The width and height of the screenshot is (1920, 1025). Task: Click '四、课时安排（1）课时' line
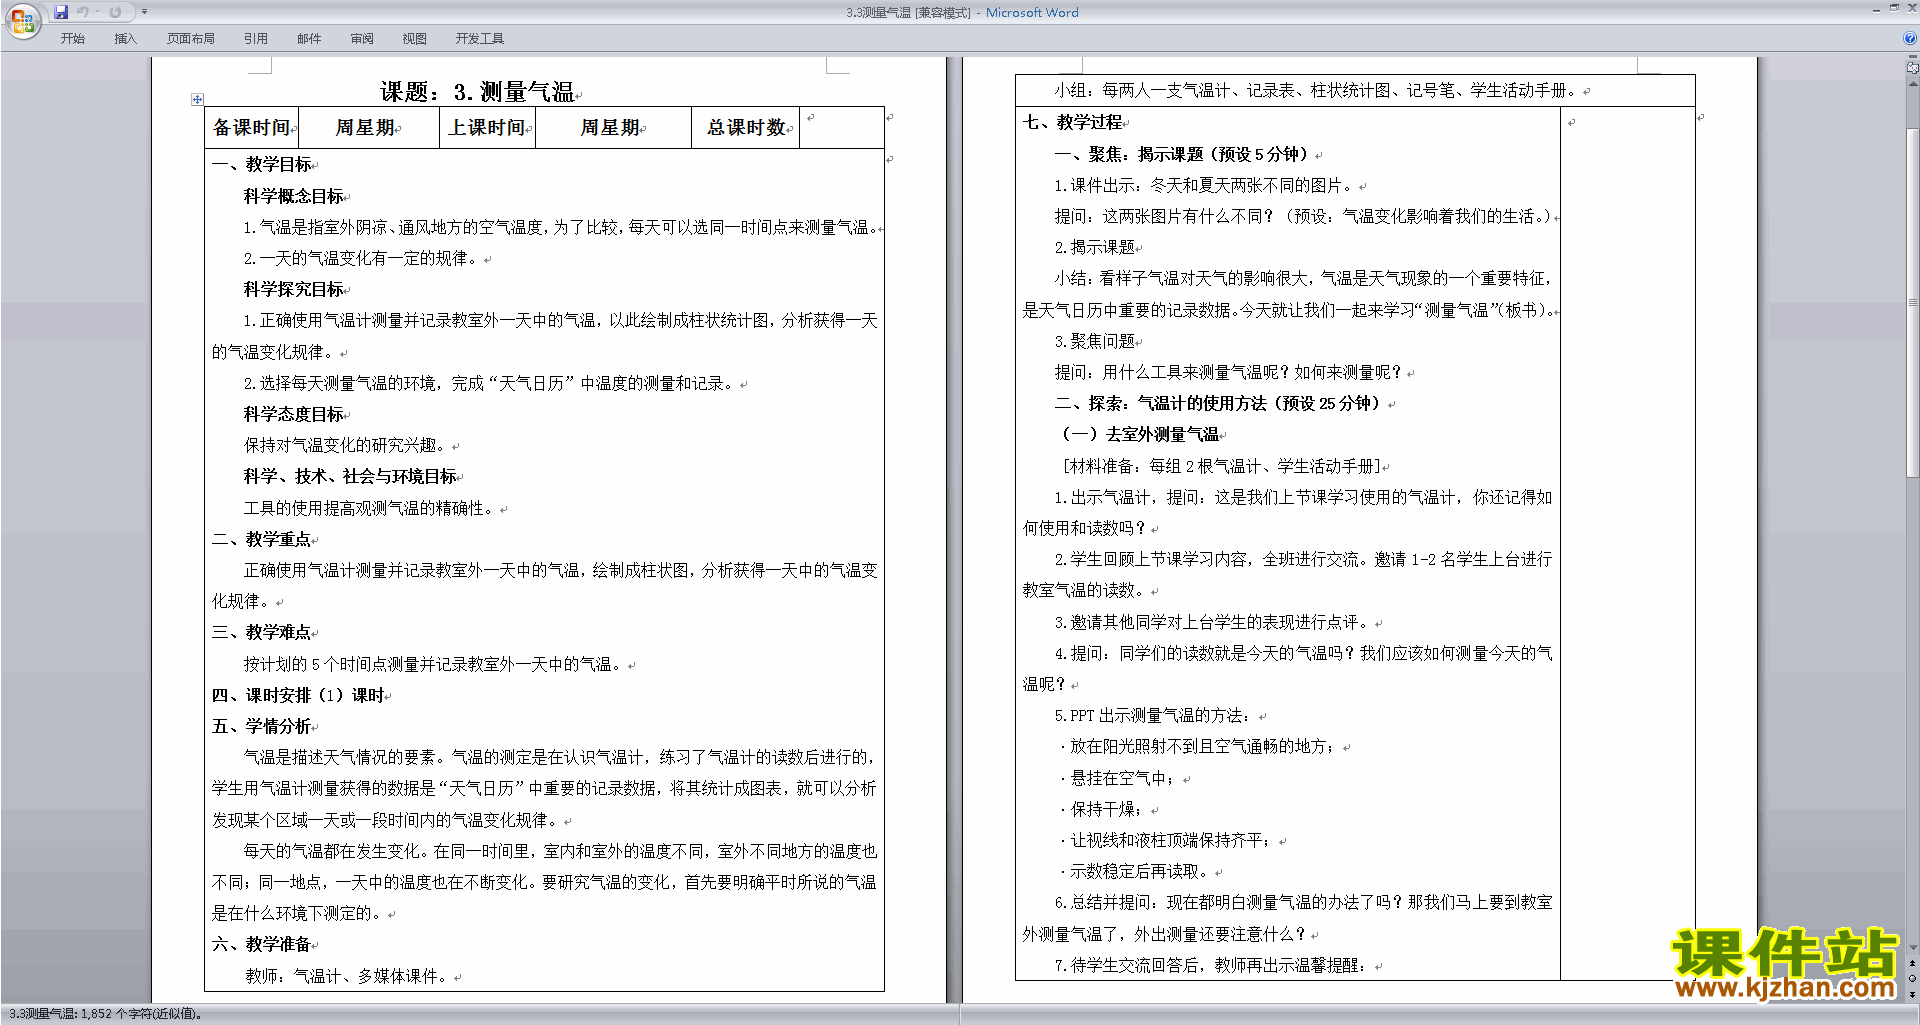298,695
